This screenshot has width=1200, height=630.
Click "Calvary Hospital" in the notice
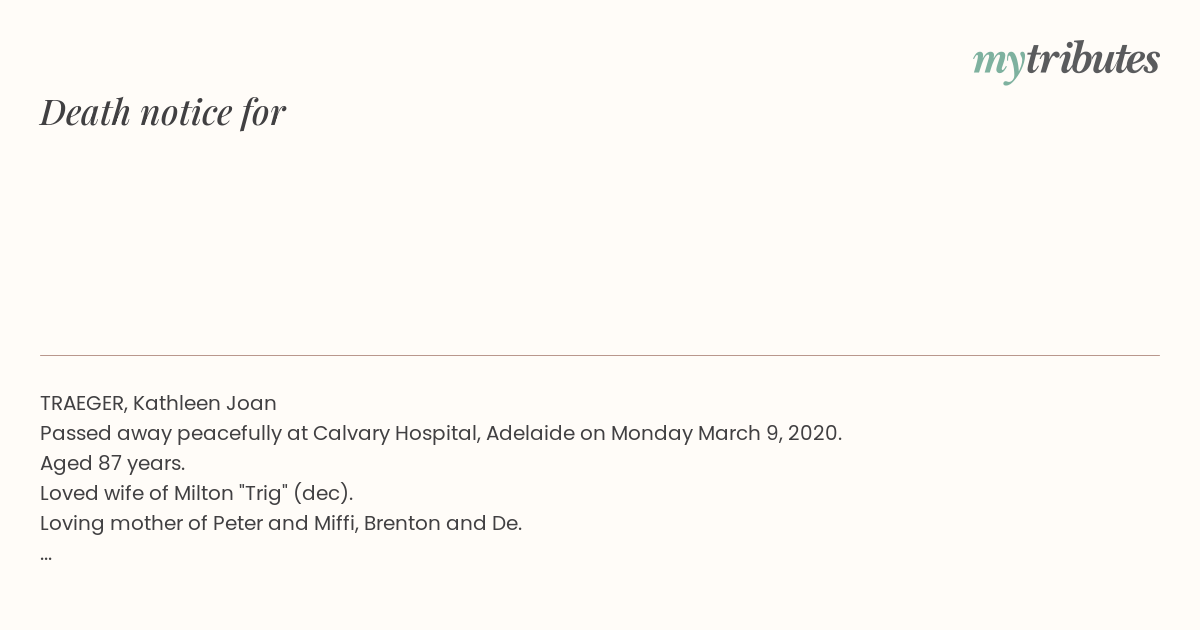[x=396, y=433]
